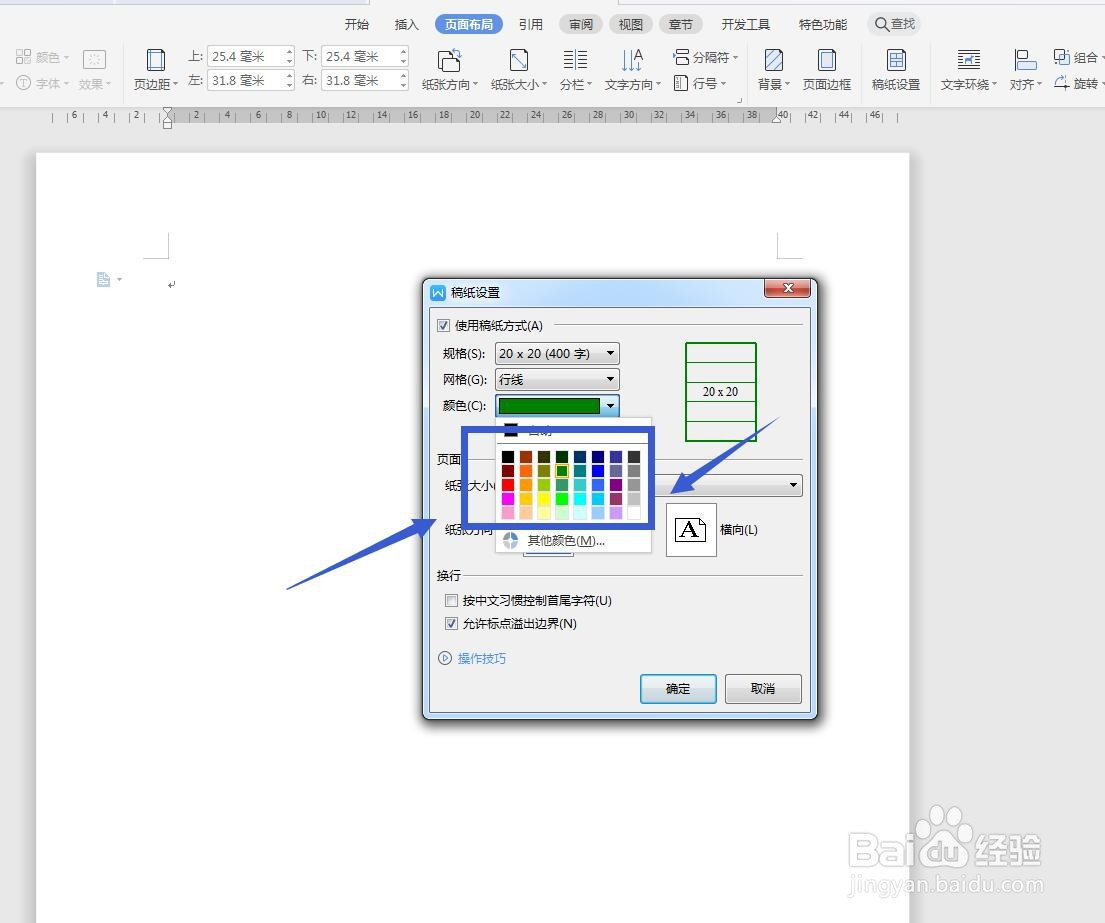Click the 组合 group icon
Screen dimensions: 1105x923
pos(1061,56)
